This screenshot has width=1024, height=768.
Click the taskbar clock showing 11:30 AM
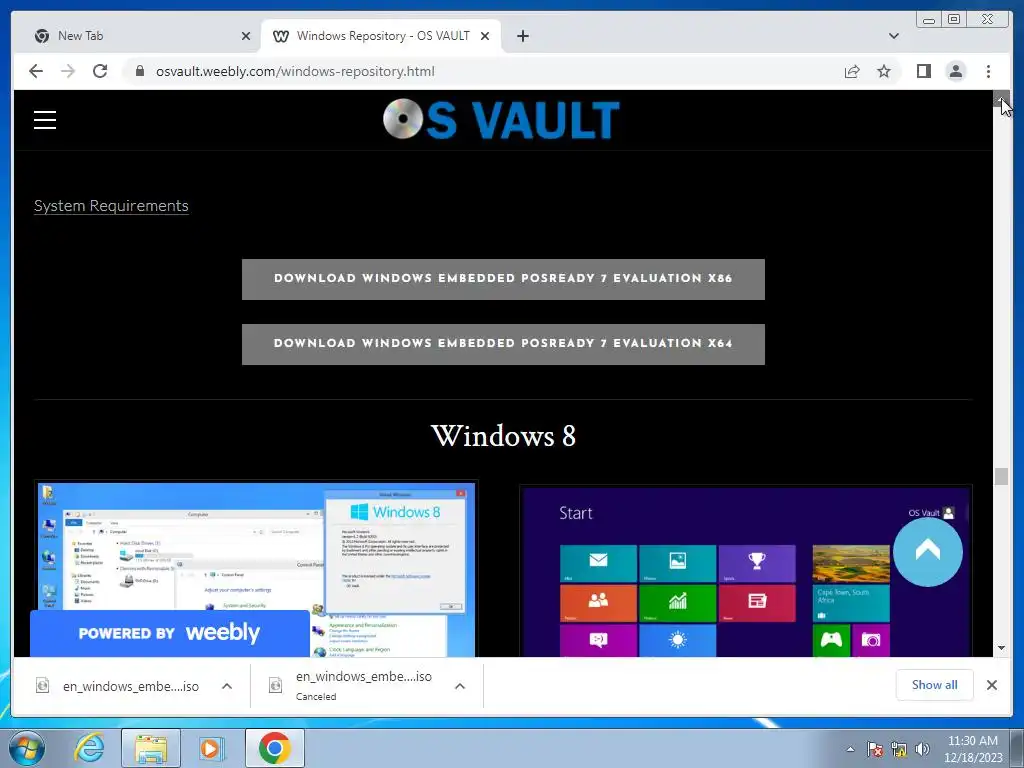pos(972,749)
